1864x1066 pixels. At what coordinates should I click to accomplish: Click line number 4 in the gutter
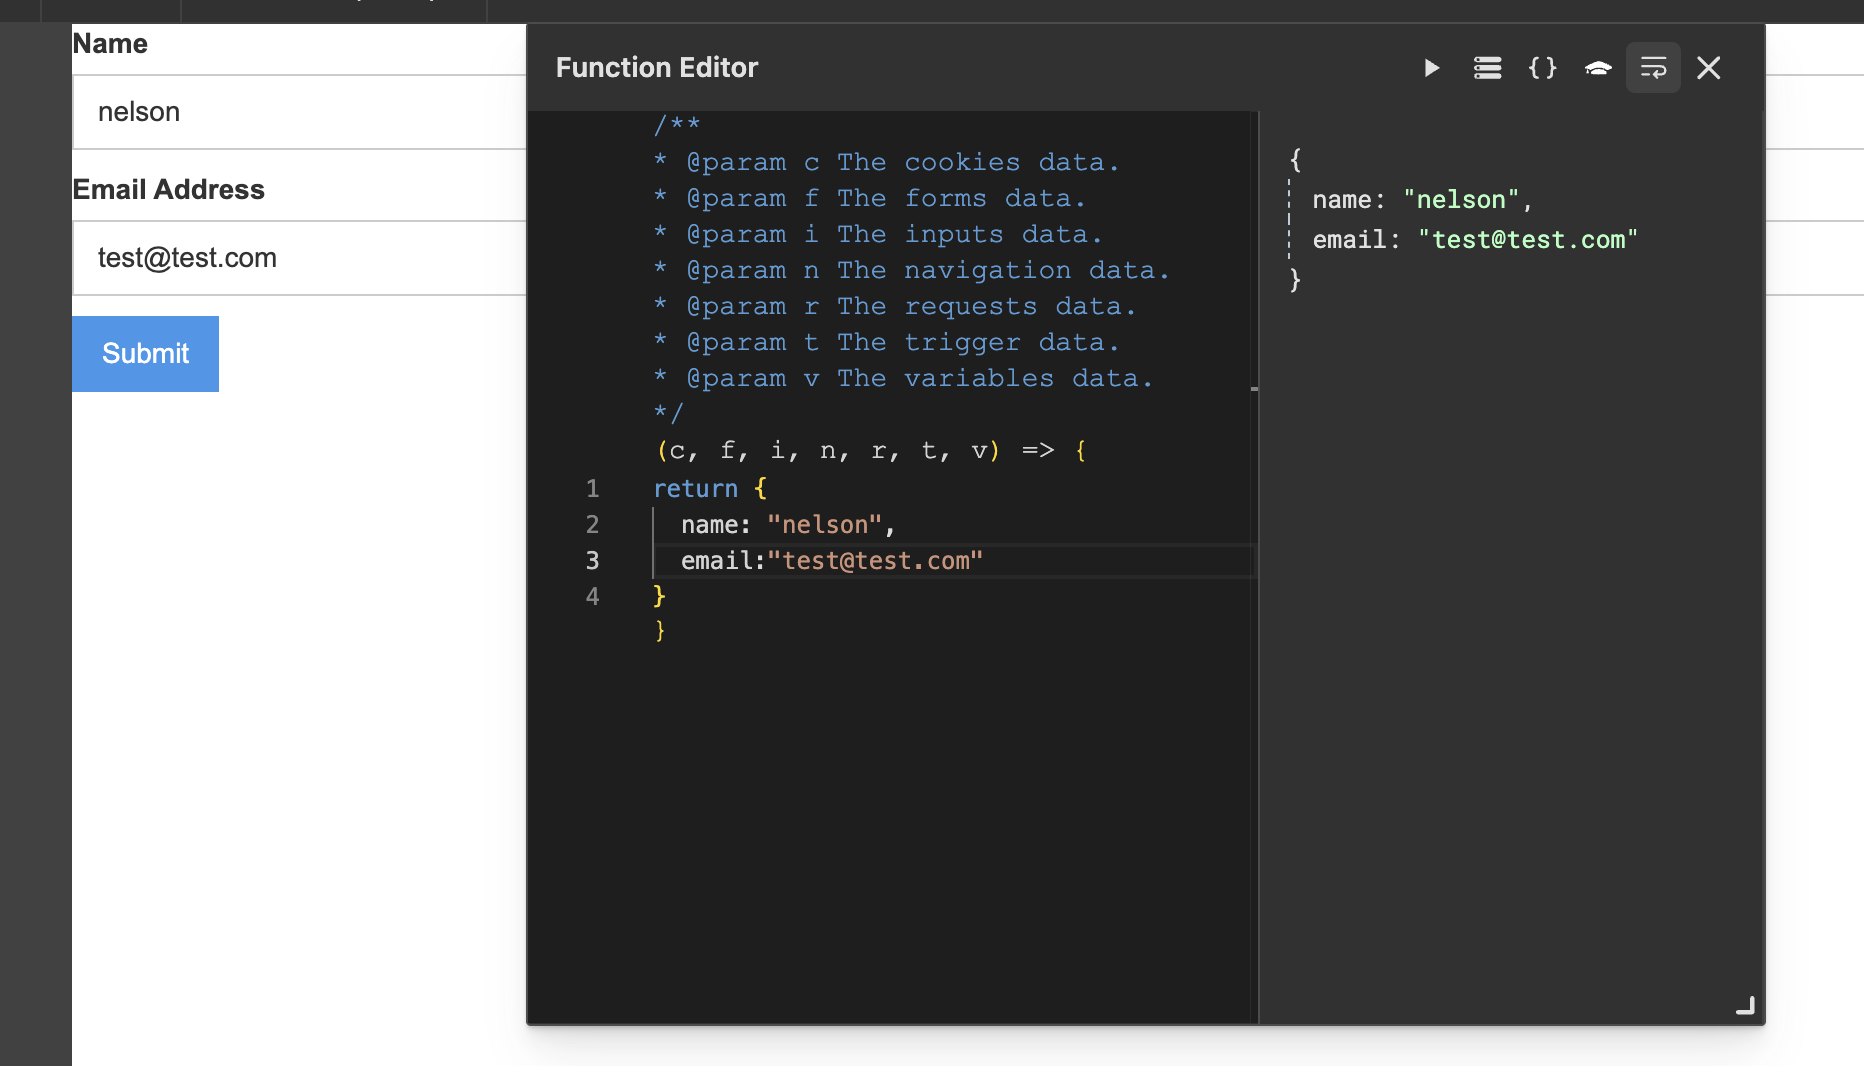(x=592, y=597)
